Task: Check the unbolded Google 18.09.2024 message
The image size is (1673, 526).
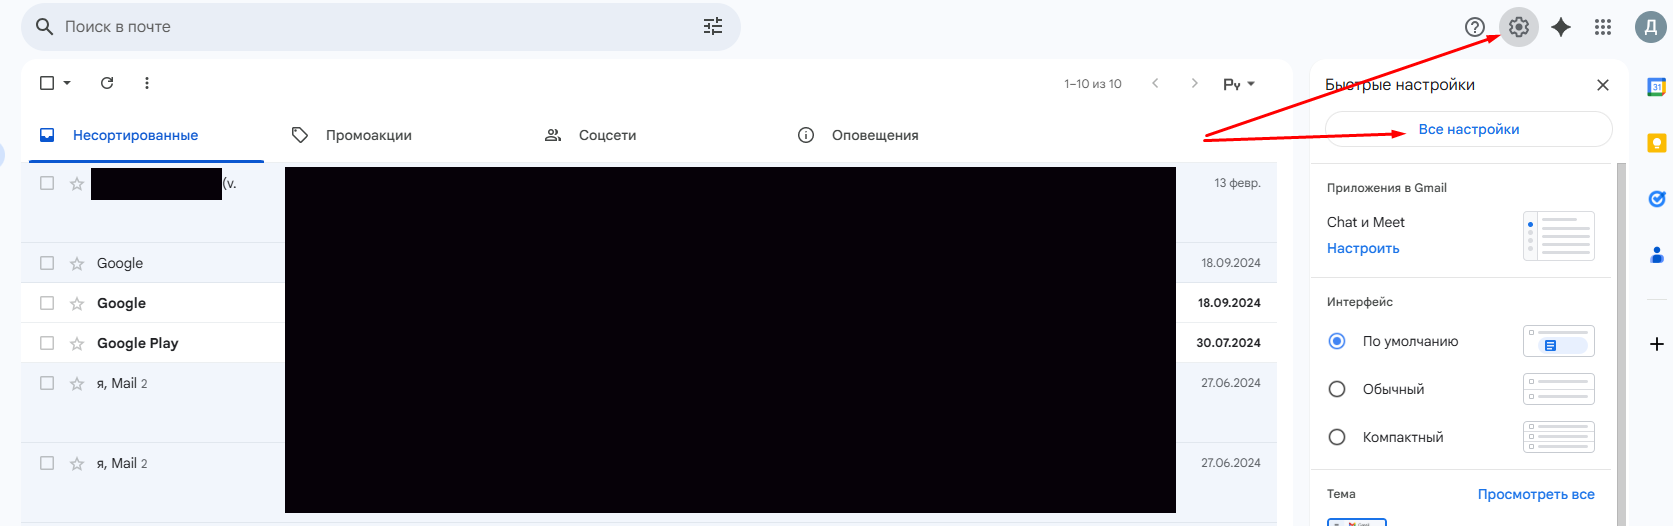Action: click(x=47, y=263)
